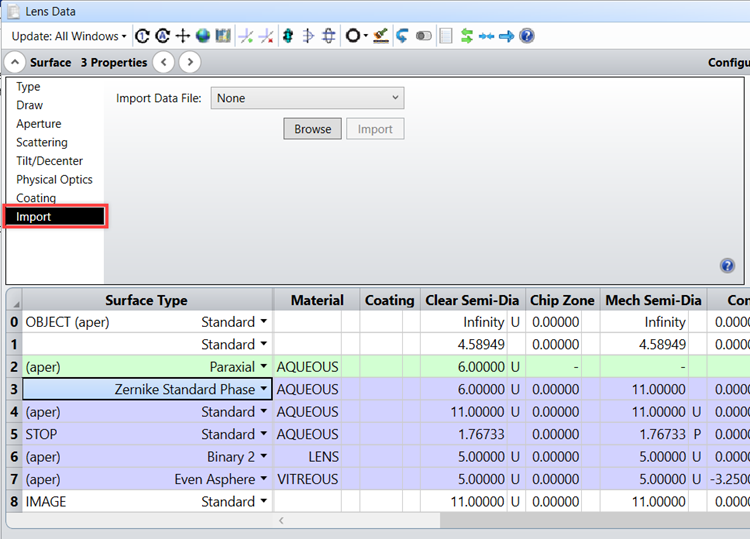Open the Tilt/Decenter properties page
The image size is (750, 539).
[49, 161]
